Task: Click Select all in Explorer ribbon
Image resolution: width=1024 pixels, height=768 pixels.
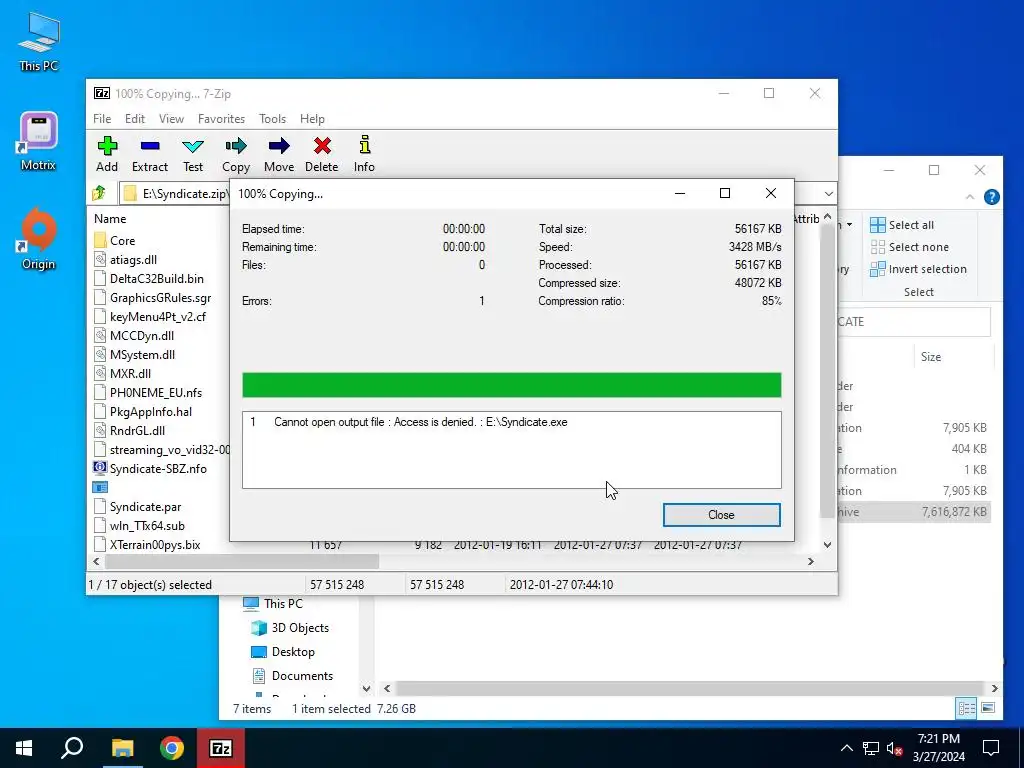Action: pos(902,225)
